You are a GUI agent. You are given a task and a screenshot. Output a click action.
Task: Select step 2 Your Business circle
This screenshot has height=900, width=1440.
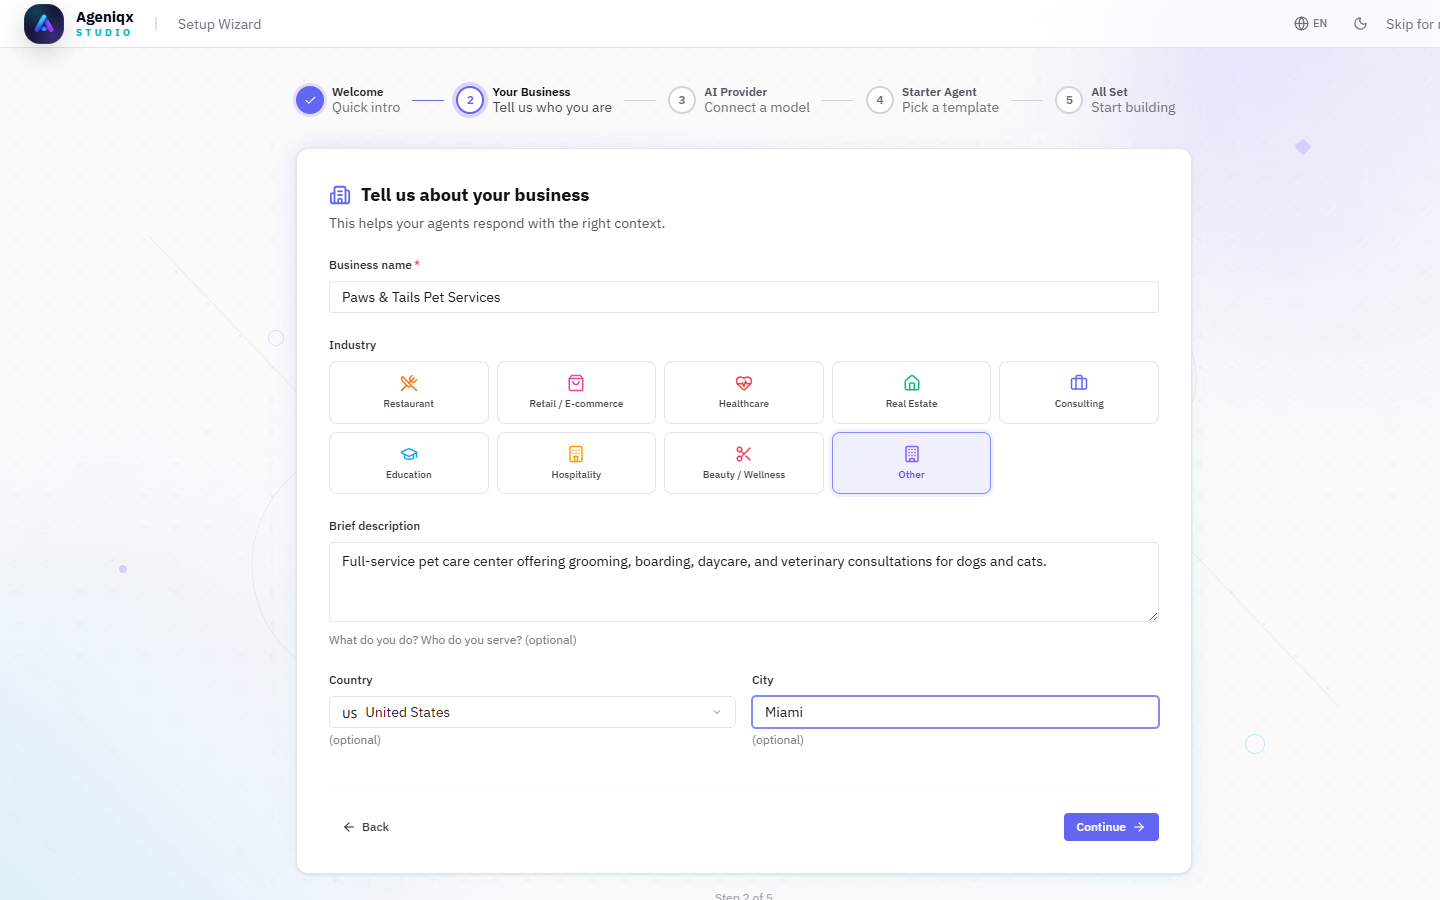[x=470, y=100]
